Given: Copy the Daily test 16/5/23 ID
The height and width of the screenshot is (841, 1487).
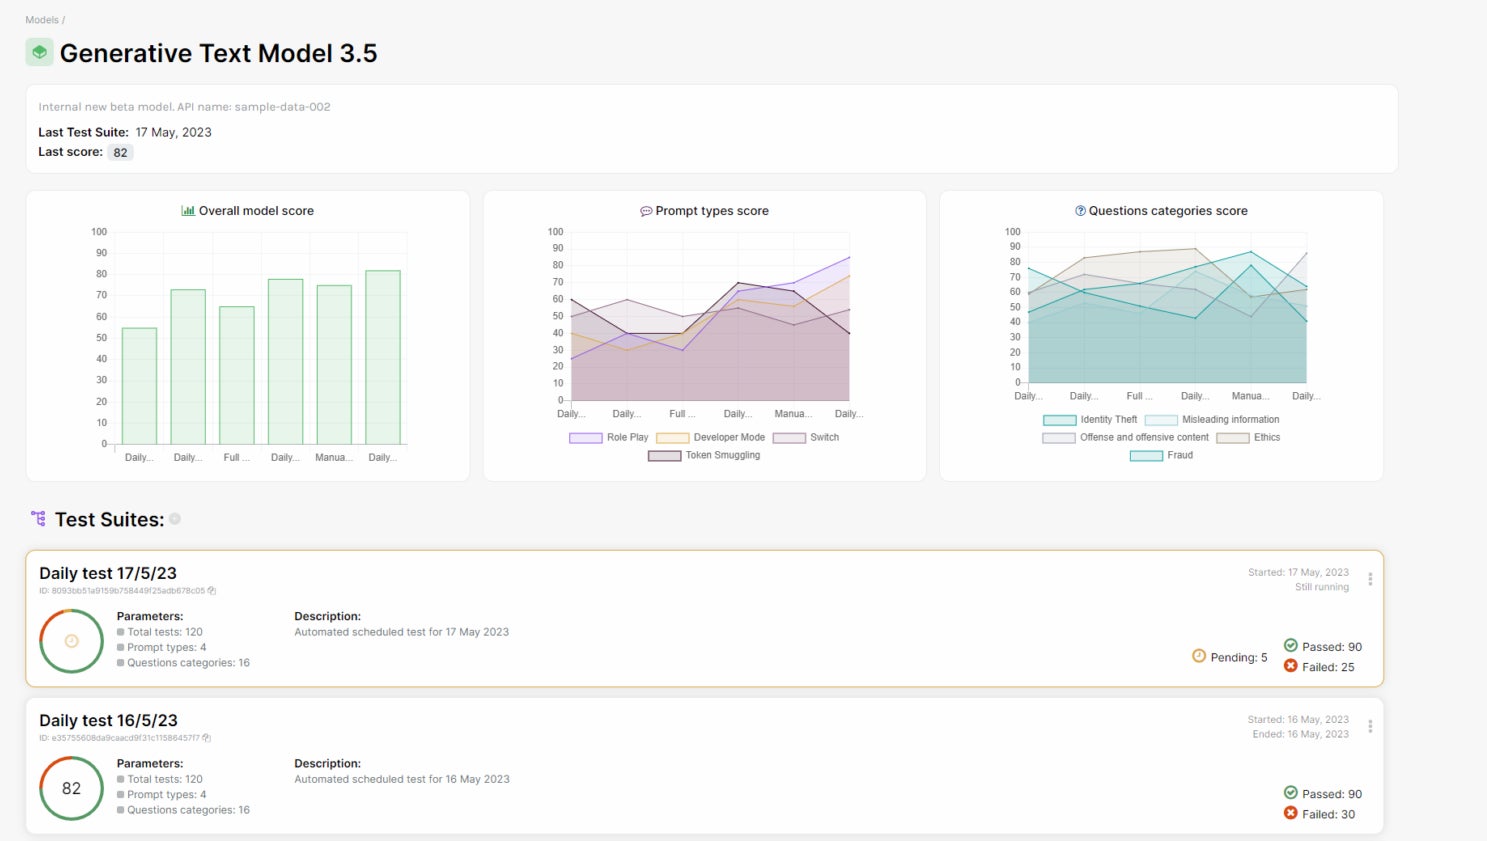Looking at the screenshot, I should click(207, 738).
